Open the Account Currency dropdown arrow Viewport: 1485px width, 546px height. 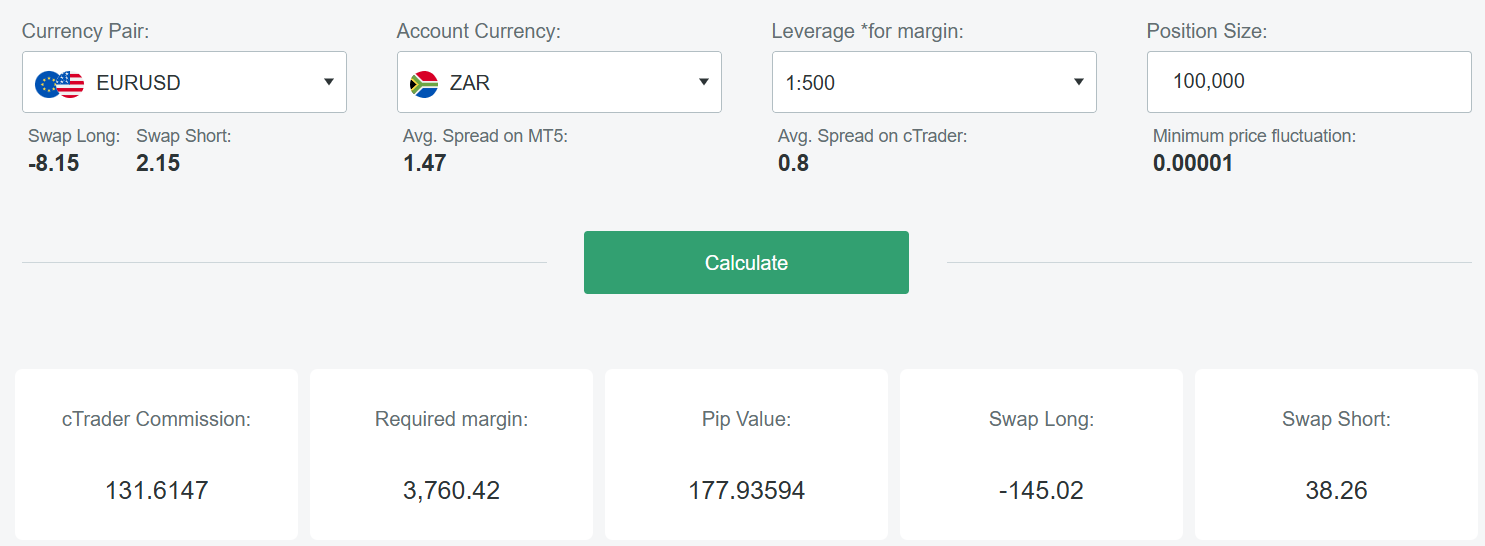(704, 82)
